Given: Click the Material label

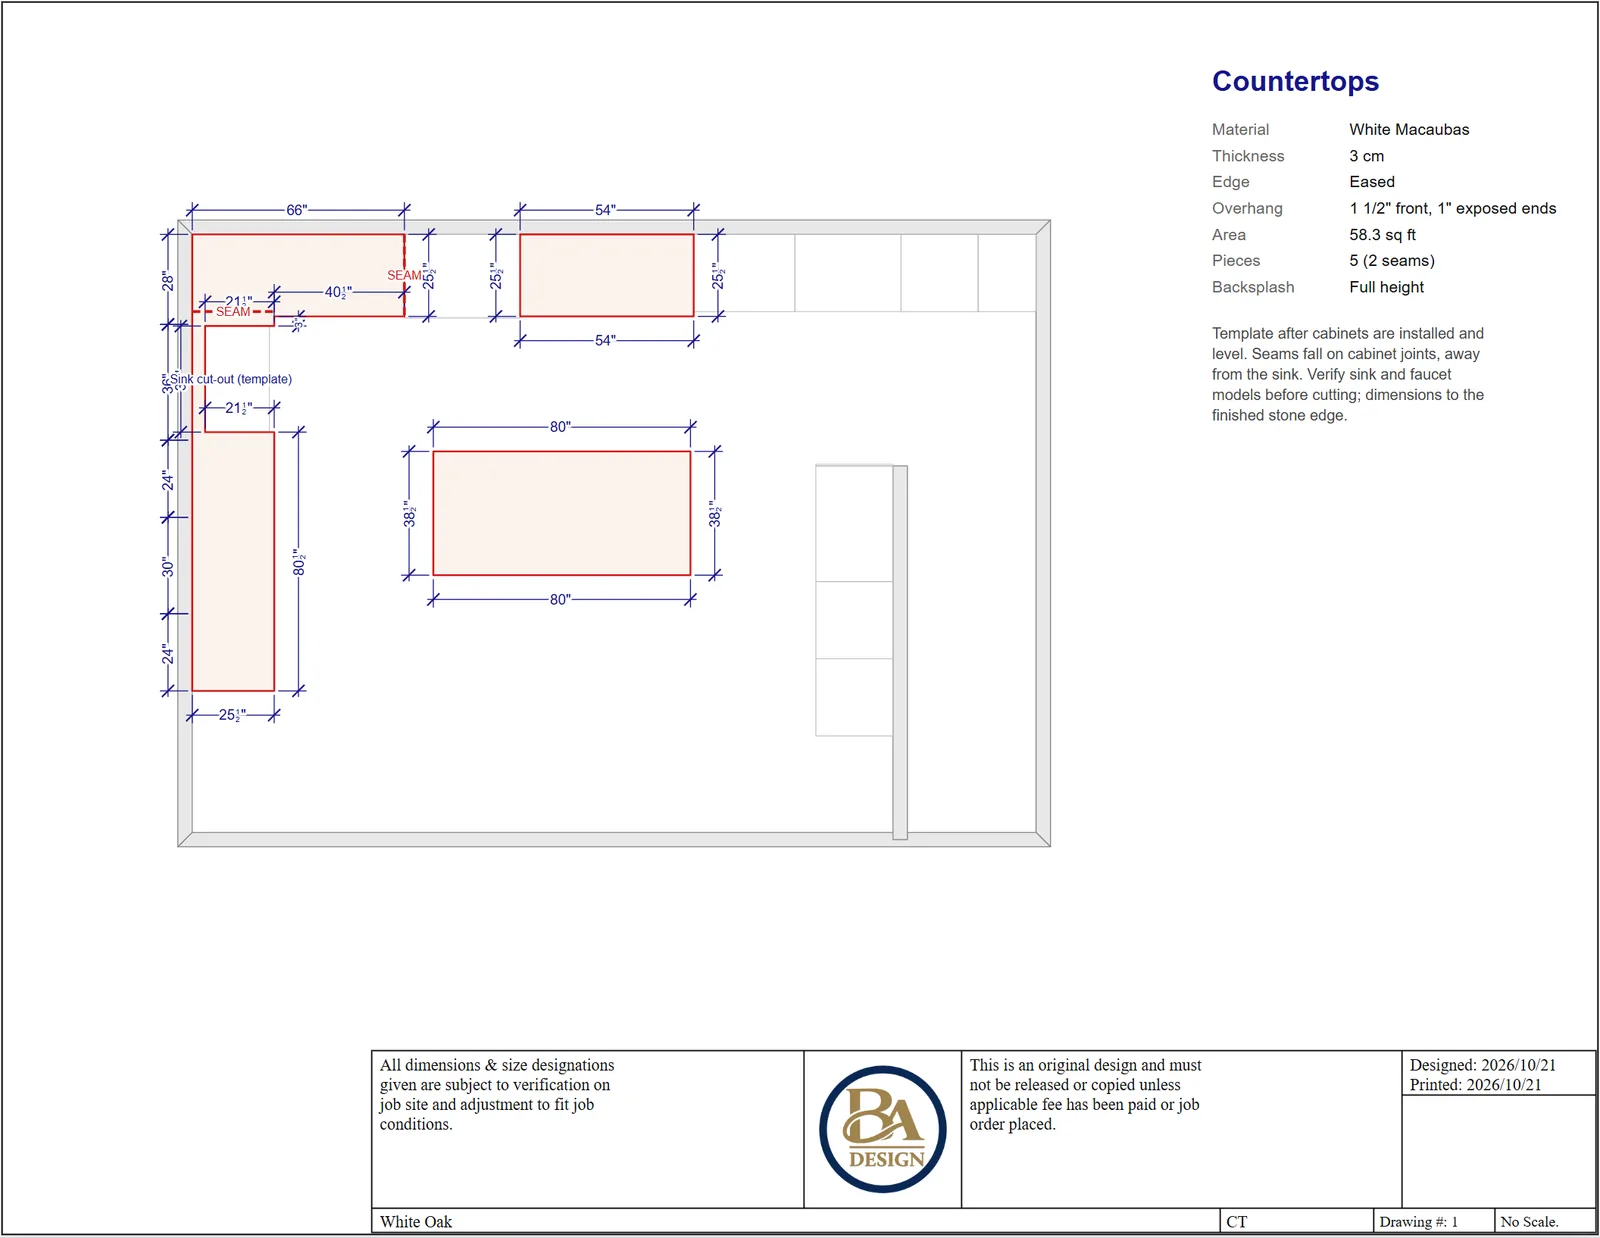Looking at the screenshot, I should pos(1240,129).
